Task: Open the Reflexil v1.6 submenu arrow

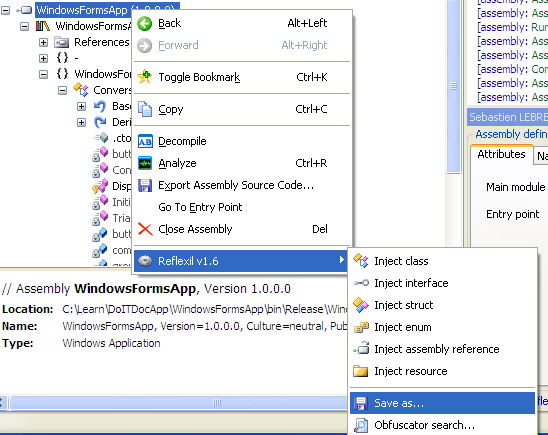Action: pyautogui.click(x=341, y=260)
